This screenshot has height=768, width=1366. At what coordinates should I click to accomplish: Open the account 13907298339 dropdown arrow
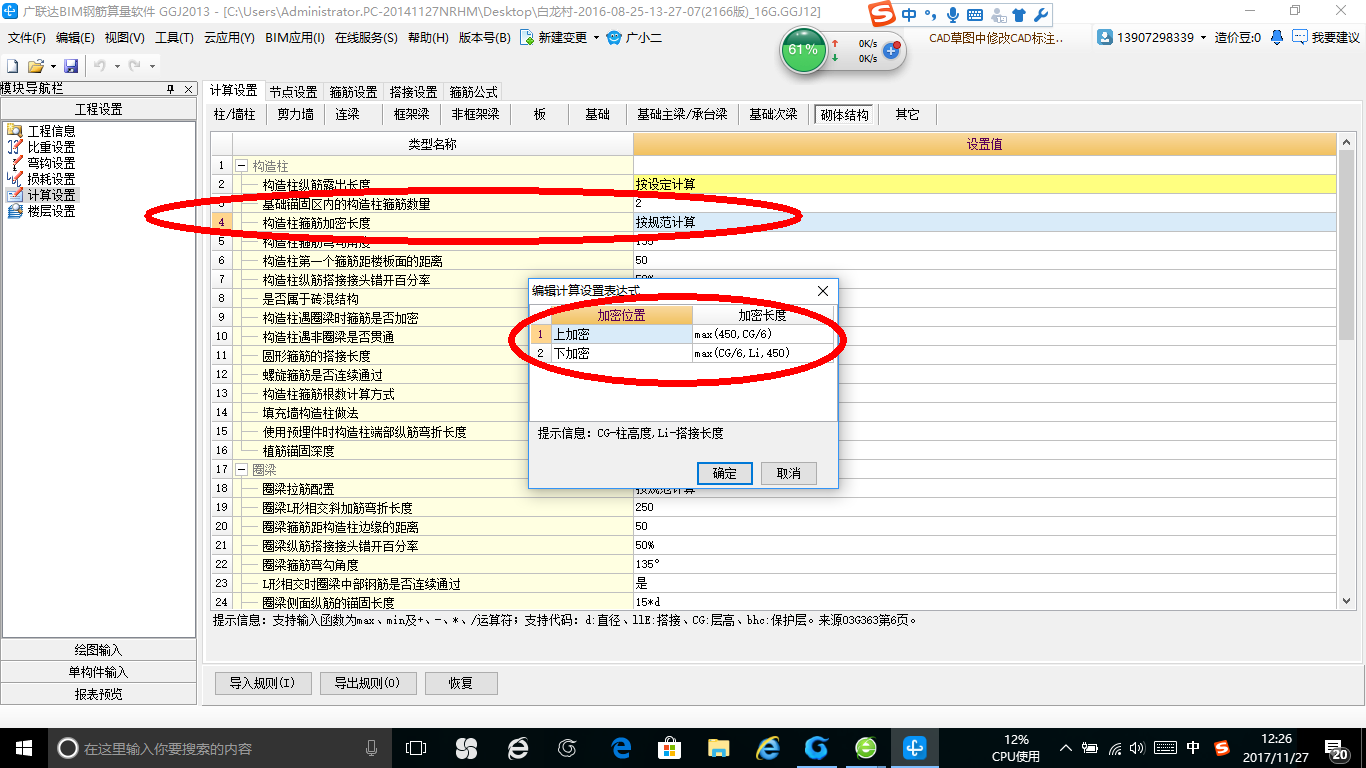click(x=1203, y=37)
